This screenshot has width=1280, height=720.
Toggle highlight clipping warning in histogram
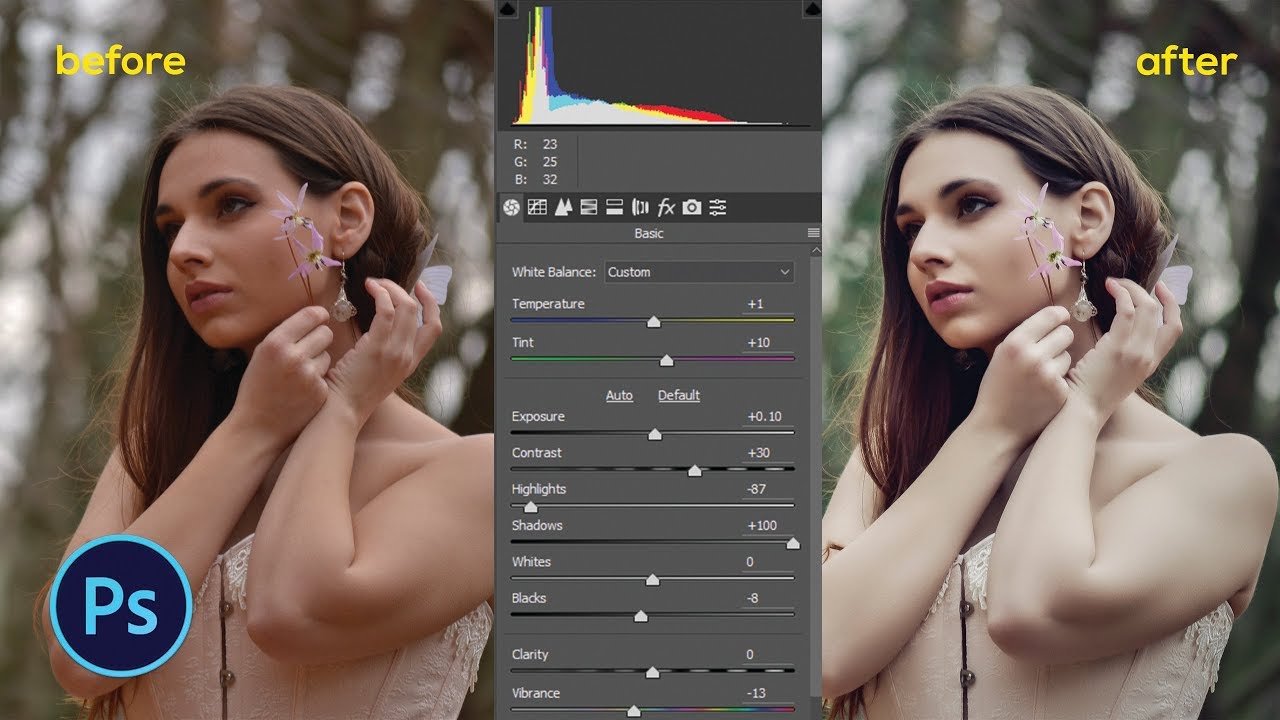812,9
